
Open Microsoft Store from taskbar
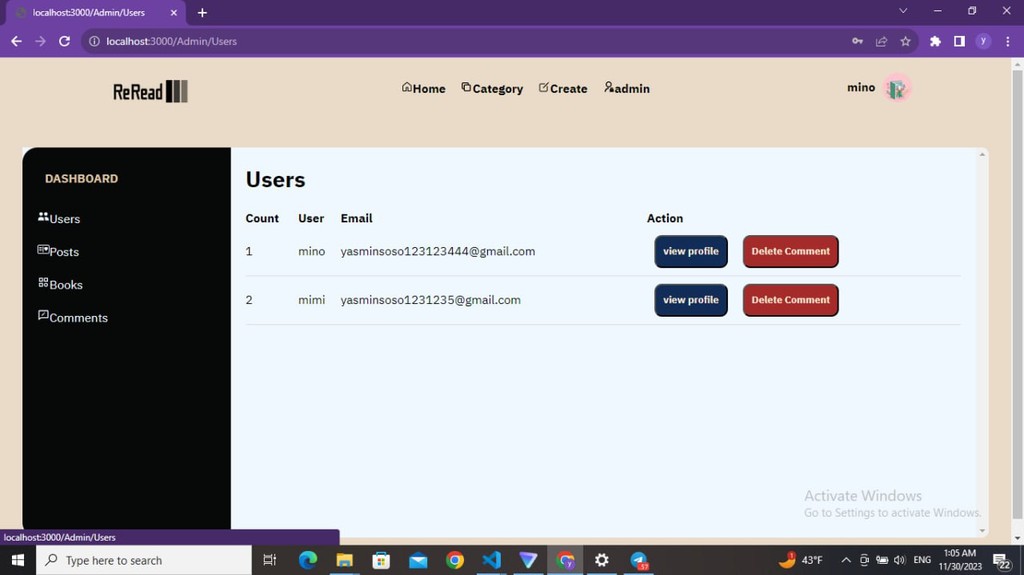click(381, 560)
